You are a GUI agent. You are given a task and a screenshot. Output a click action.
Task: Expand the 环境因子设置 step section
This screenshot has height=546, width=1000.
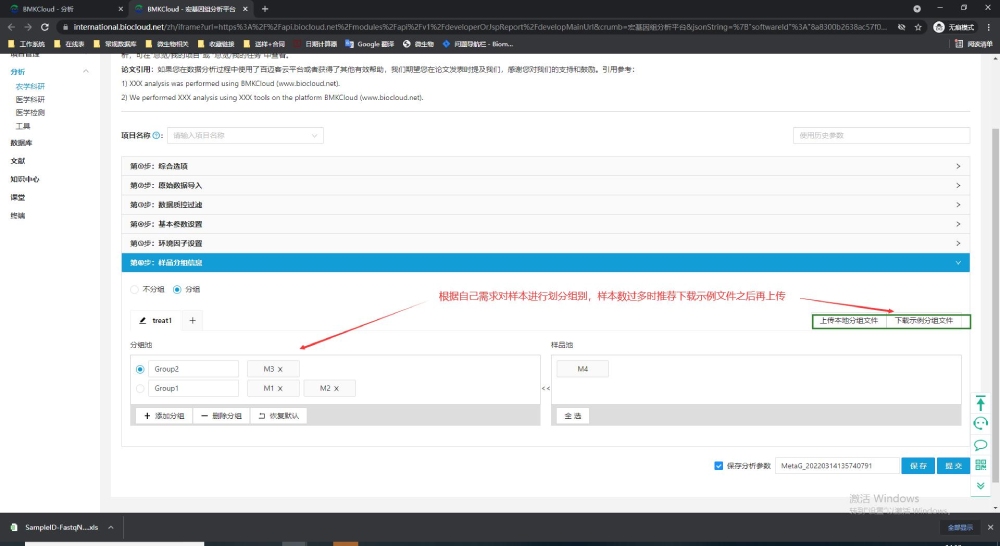tap(545, 243)
